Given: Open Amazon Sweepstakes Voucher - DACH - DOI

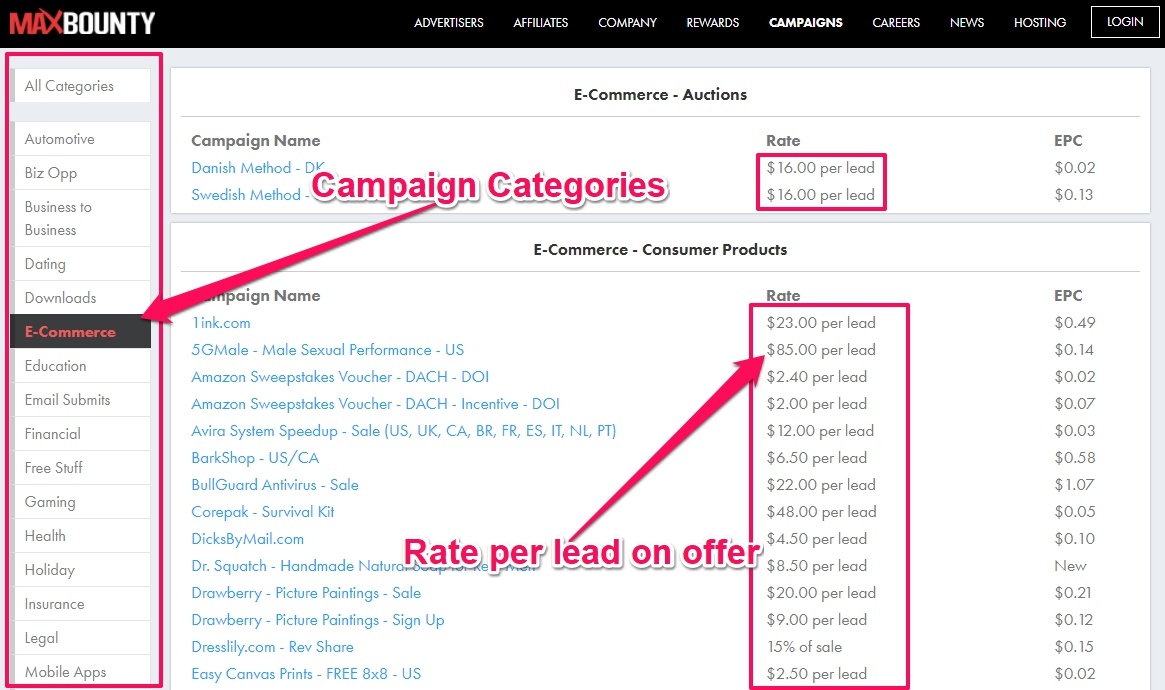Looking at the screenshot, I should click(340, 377).
